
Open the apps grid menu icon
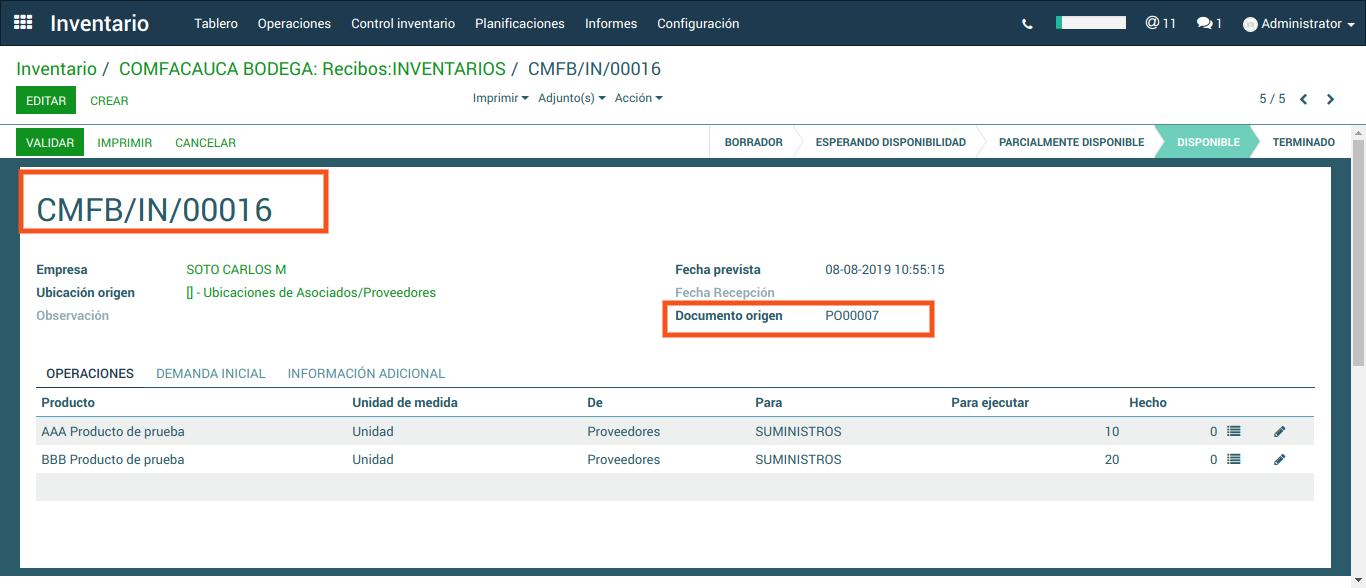coord(23,23)
